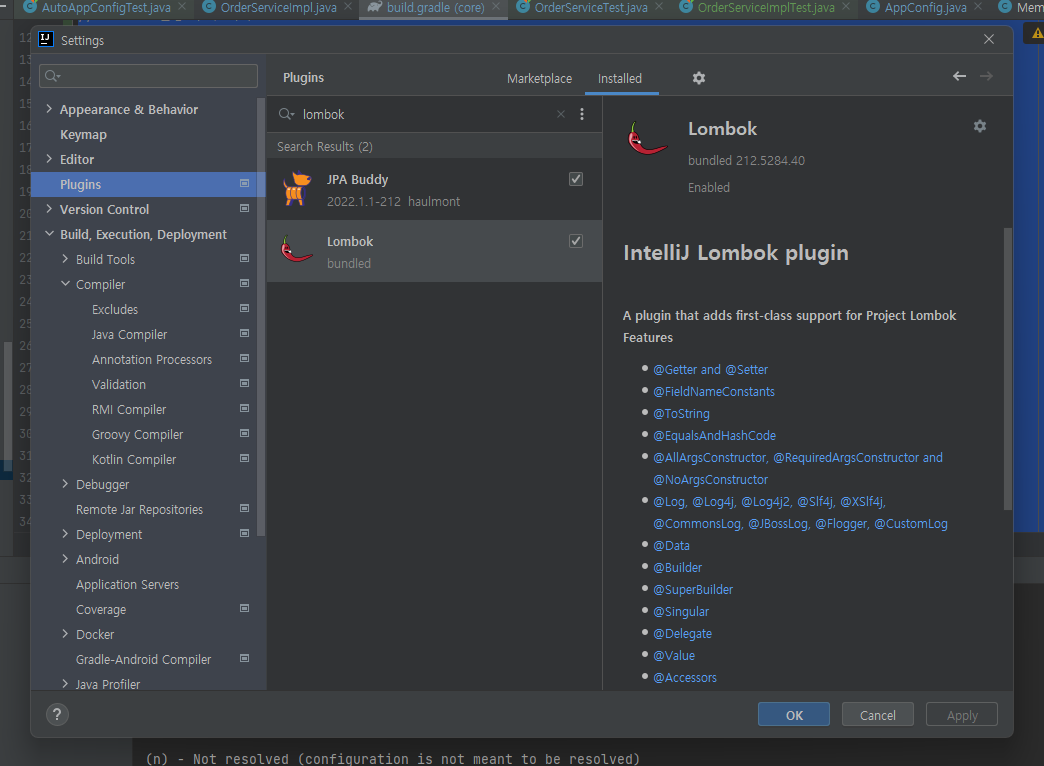
Task: Open the @Data feature link
Action: (671, 545)
